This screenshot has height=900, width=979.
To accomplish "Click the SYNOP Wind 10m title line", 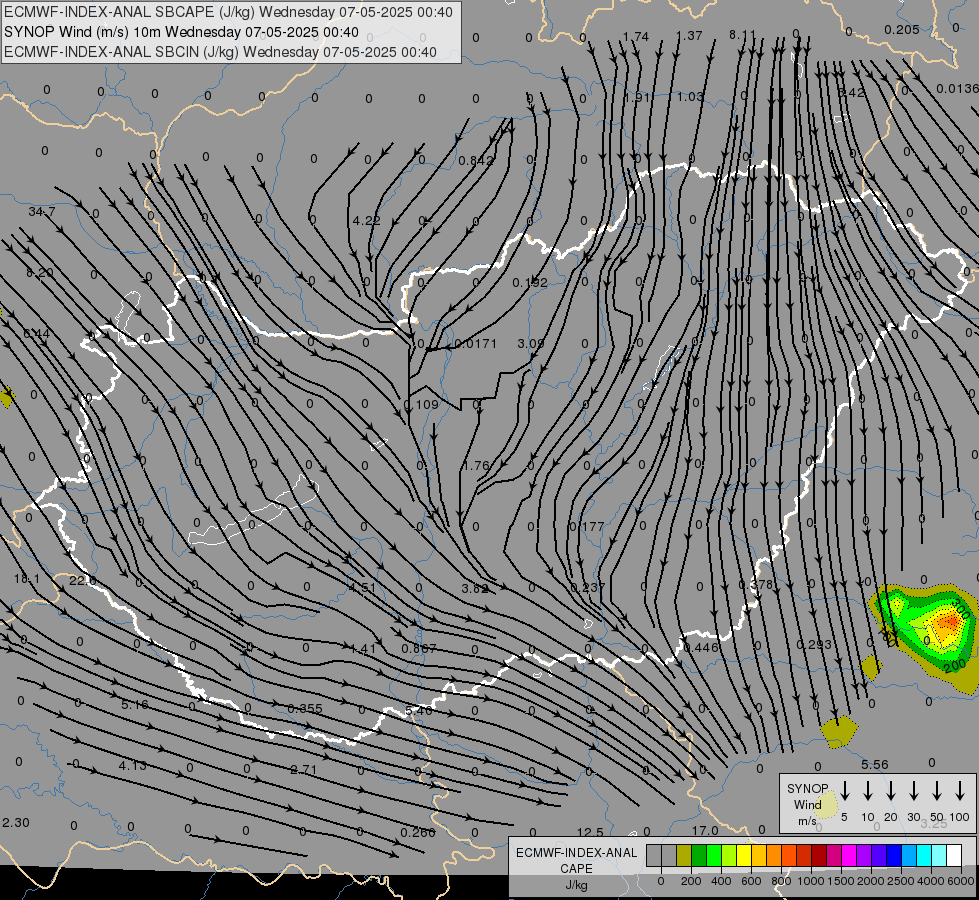I will coord(181,32).
